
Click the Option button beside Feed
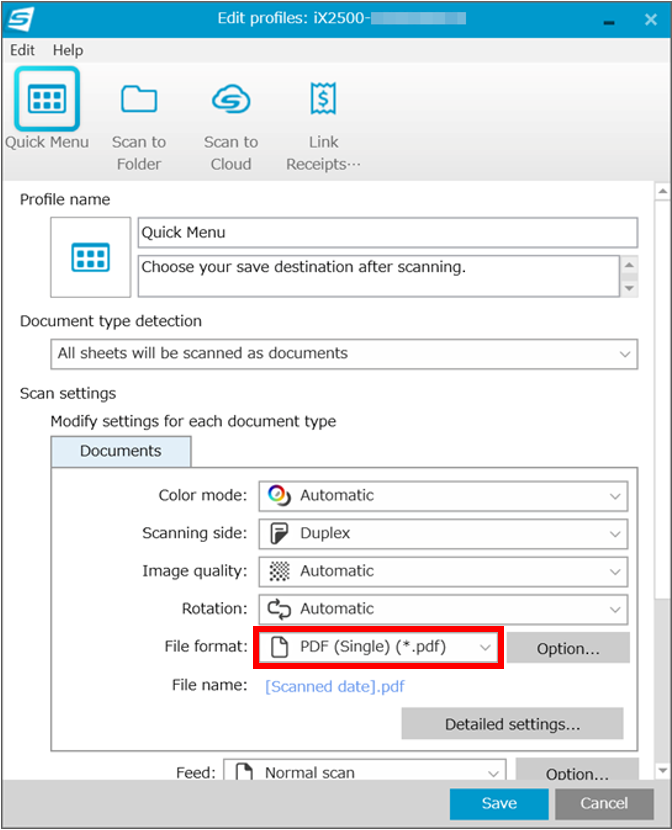pos(577,770)
